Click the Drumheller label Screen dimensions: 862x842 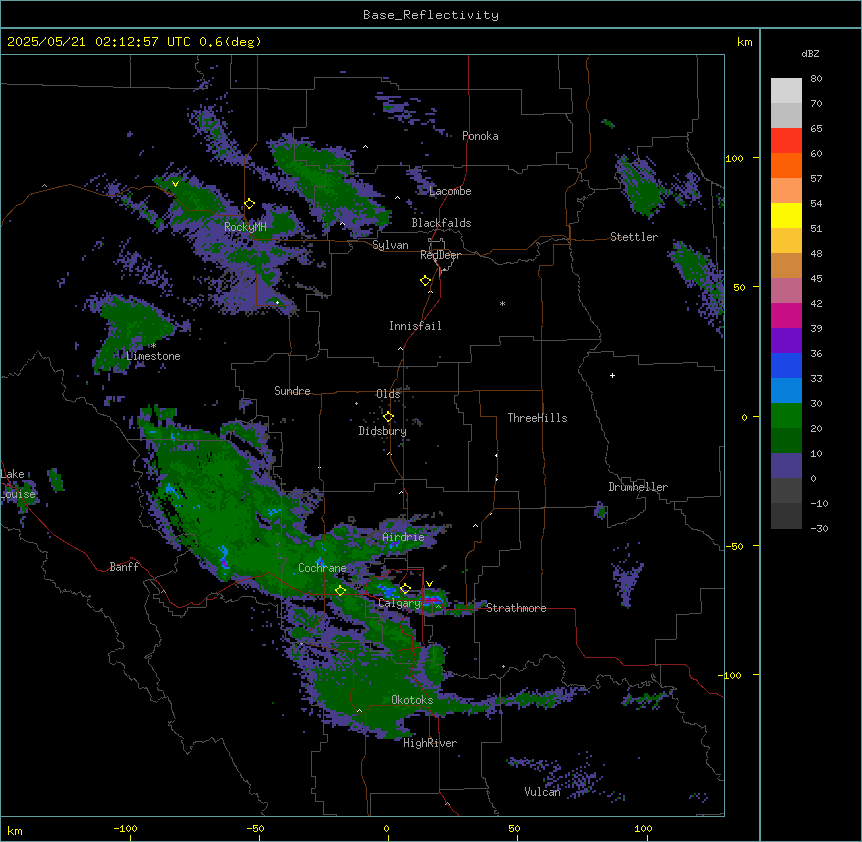pos(638,487)
